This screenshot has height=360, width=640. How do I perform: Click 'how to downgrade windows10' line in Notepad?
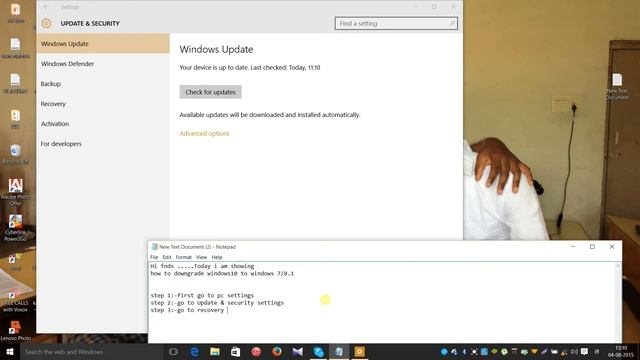(222, 273)
